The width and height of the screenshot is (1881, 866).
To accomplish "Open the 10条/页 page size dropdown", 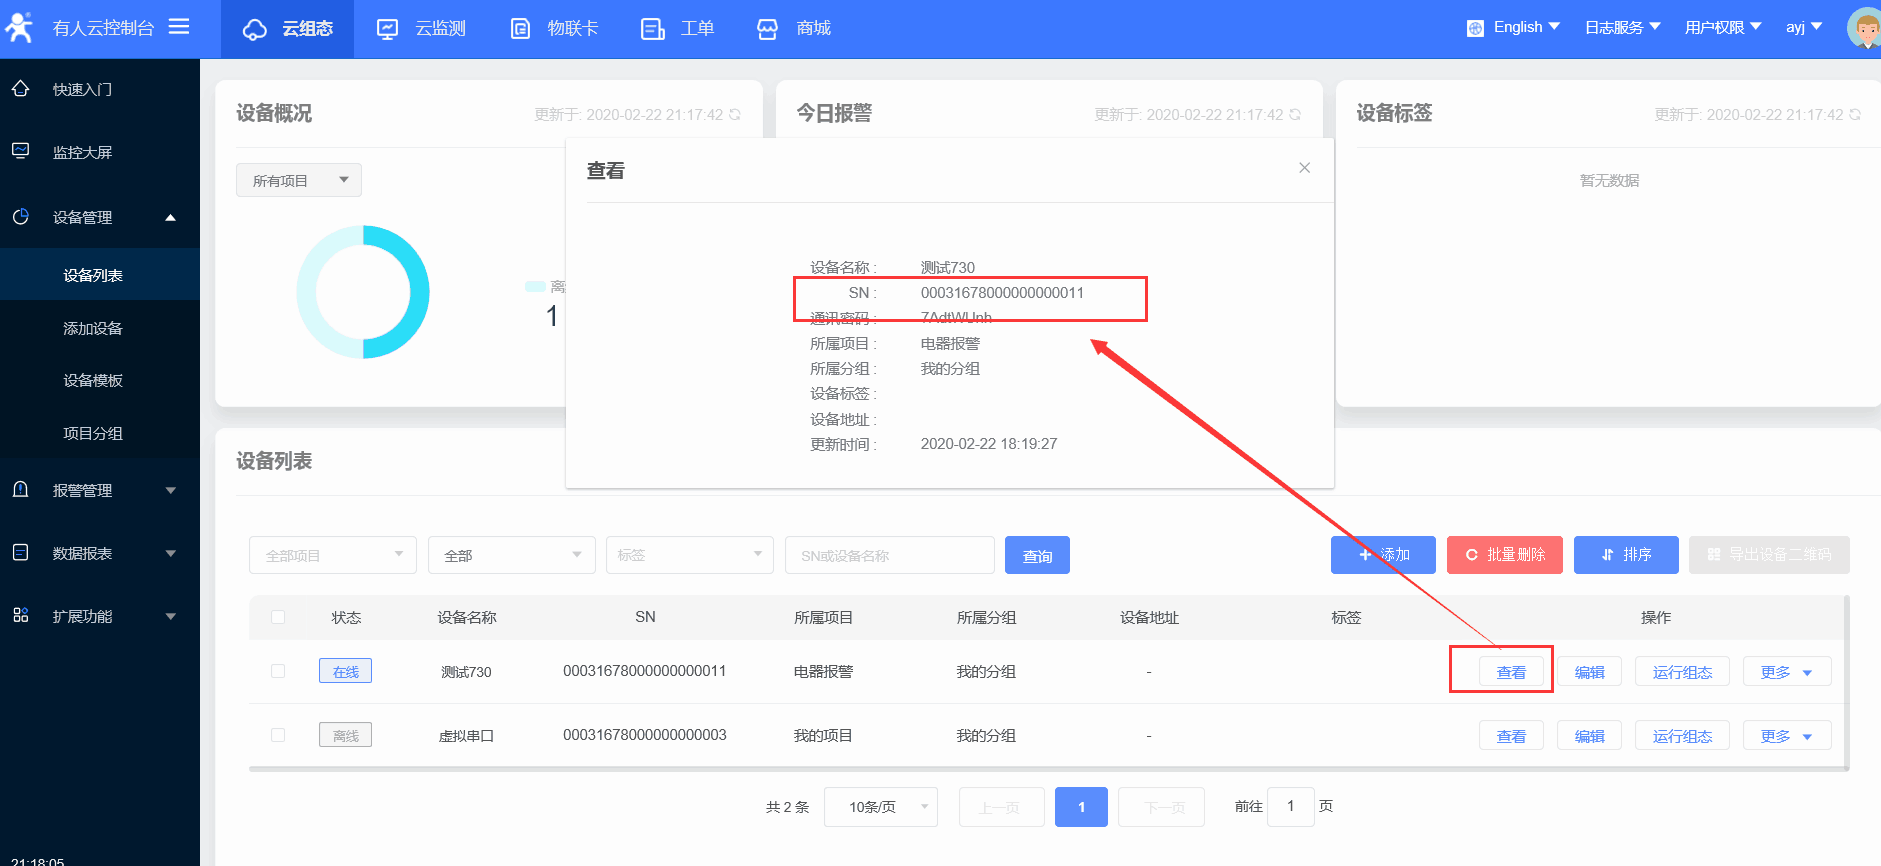I will [880, 807].
